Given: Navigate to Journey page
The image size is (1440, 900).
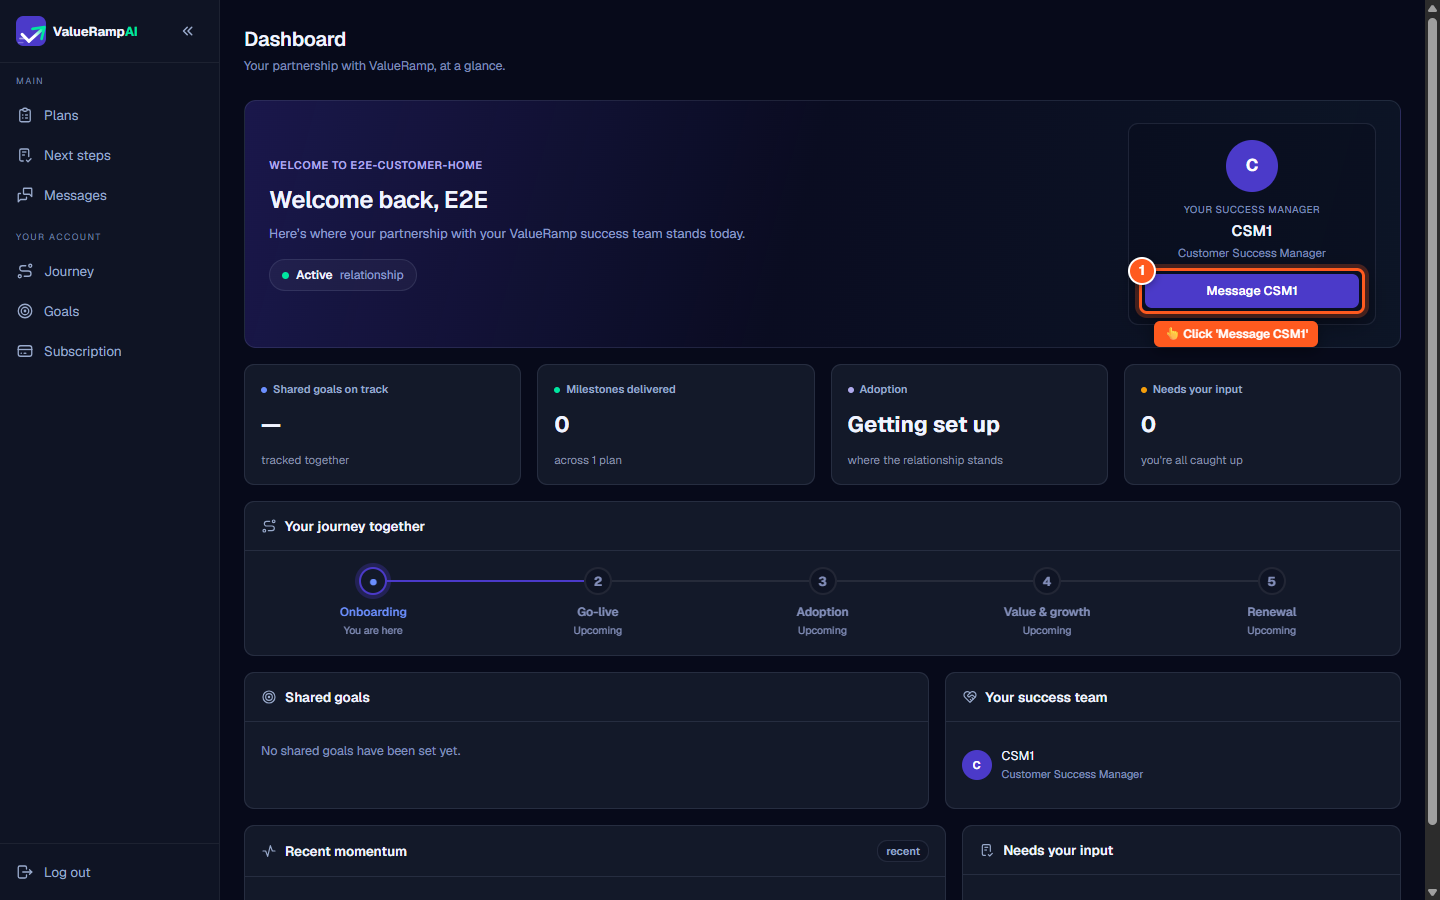Looking at the screenshot, I should click(x=110, y=271).
